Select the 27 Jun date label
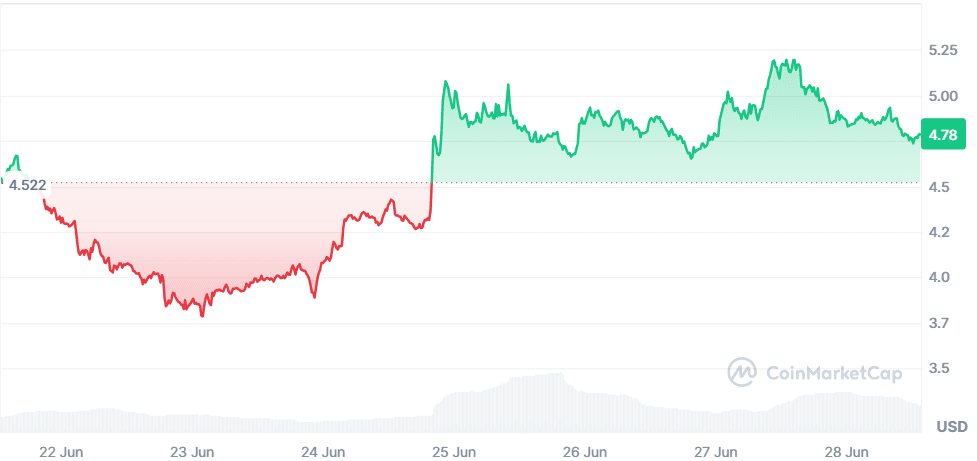Screen dimensions: 977x461 pos(715,450)
